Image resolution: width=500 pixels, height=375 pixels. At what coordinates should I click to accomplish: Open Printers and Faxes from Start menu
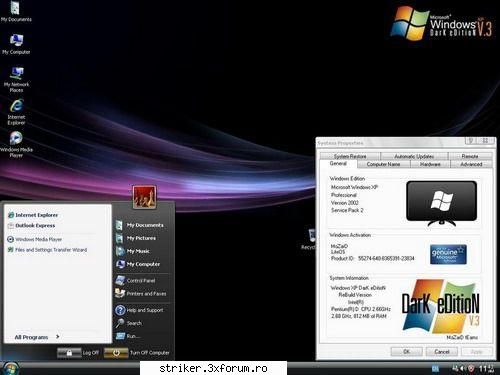(x=140, y=294)
